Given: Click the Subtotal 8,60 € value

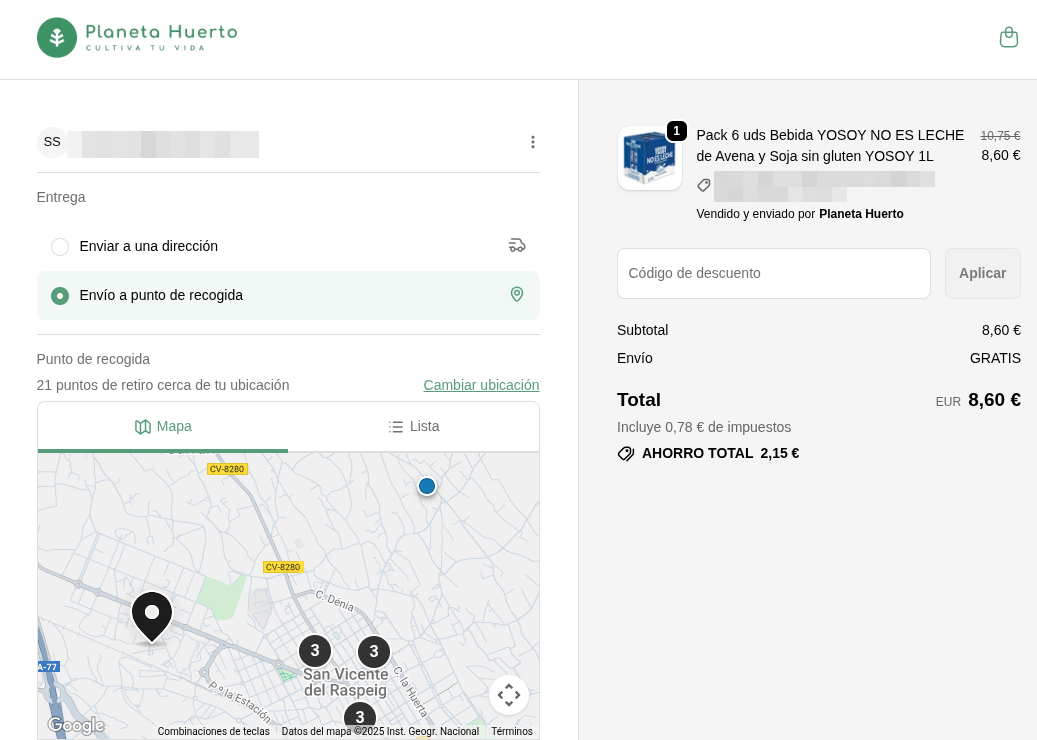Looking at the screenshot, I should click(1001, 330).
